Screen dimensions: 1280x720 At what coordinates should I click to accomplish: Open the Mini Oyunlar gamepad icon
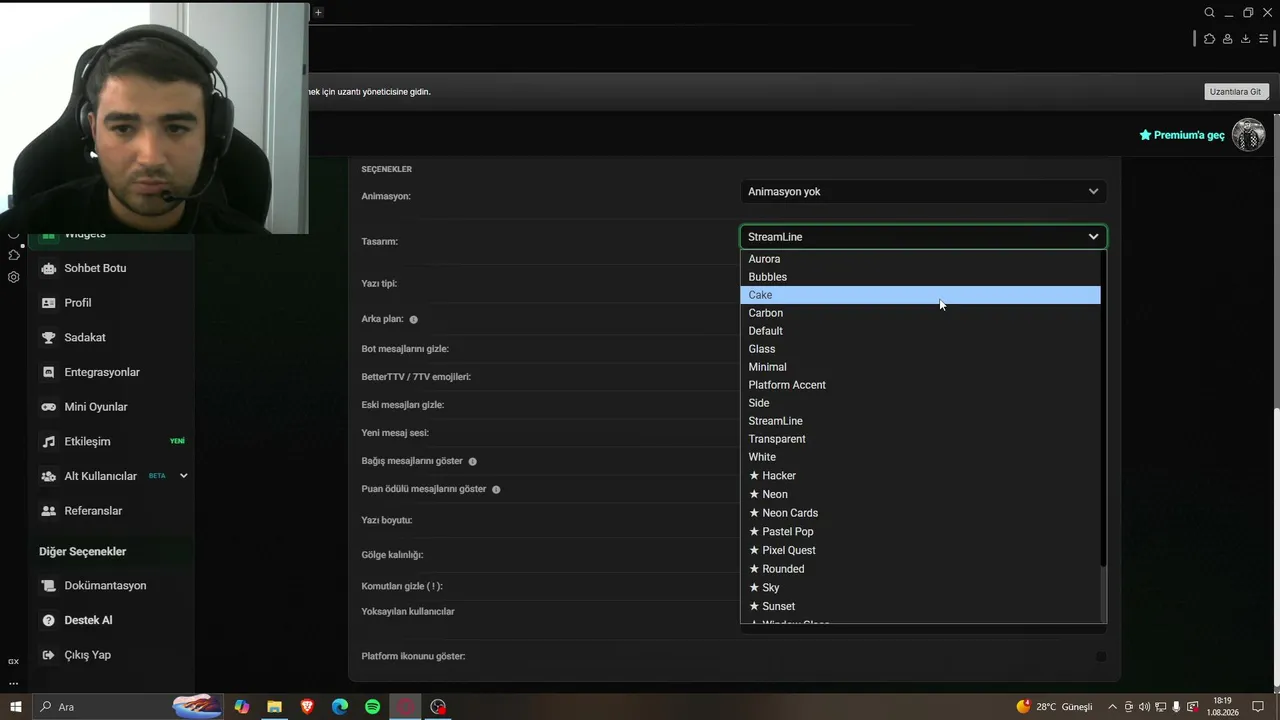(48, 407)
